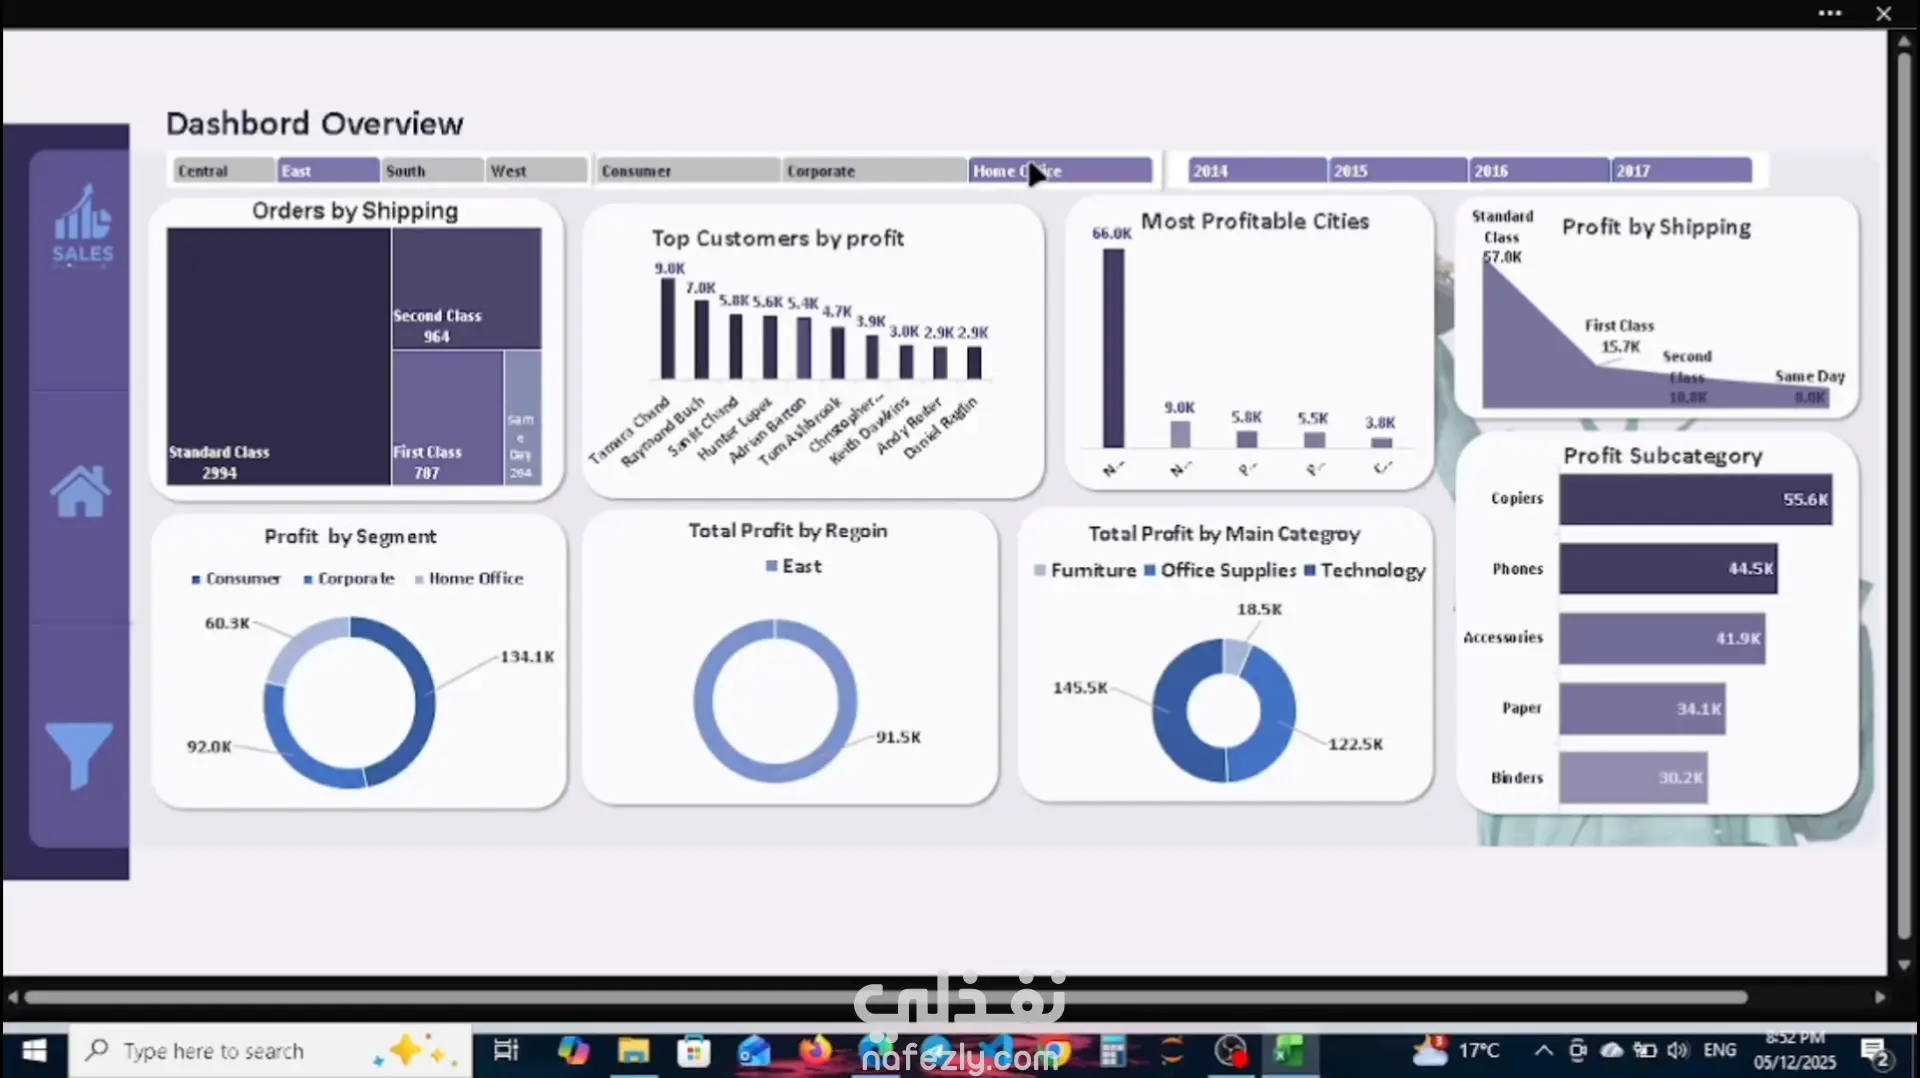
Task: Click the First Class 787 treemap block
Action: click(448, 418)
